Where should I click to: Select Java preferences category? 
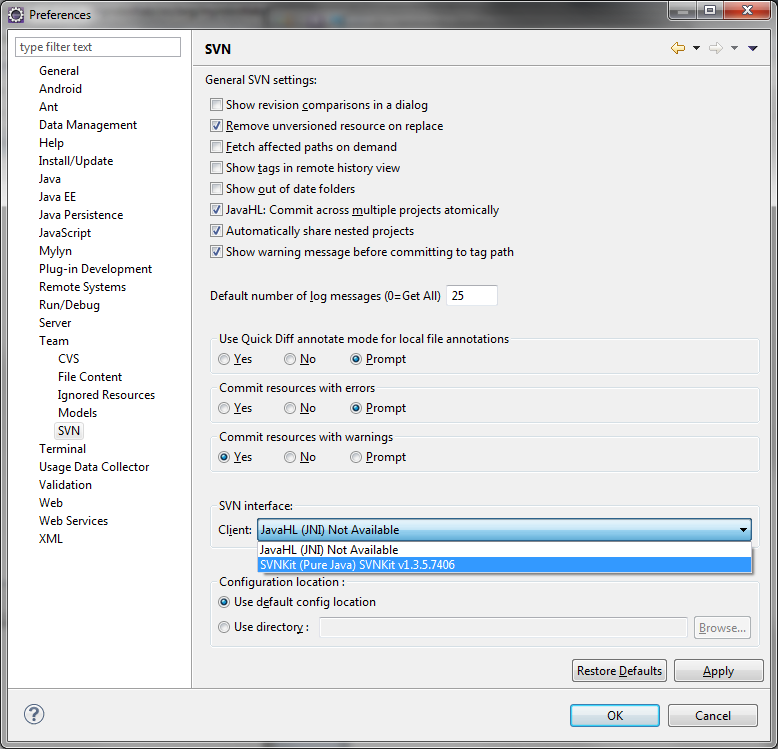[x=50, y=179]
